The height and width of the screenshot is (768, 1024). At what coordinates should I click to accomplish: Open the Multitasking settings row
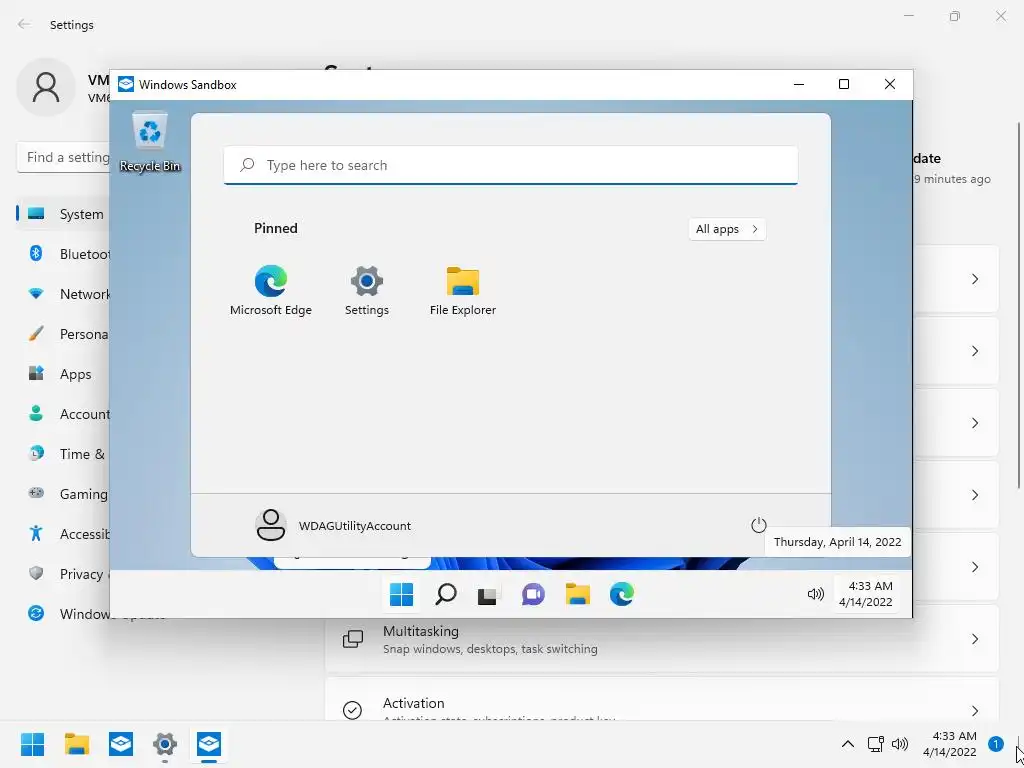662,639
